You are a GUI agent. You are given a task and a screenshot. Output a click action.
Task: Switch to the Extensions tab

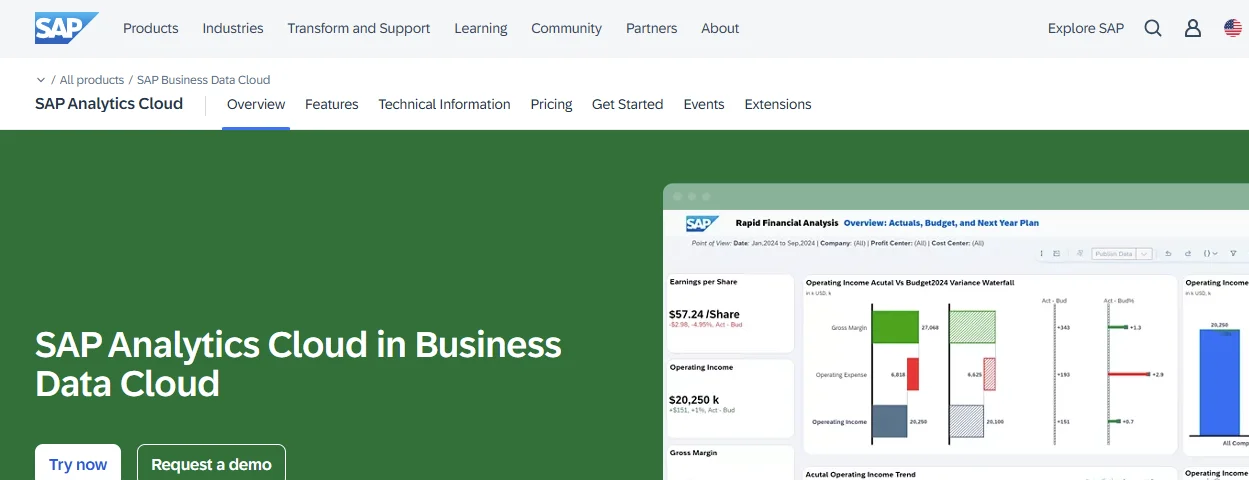tap(778, 104)
